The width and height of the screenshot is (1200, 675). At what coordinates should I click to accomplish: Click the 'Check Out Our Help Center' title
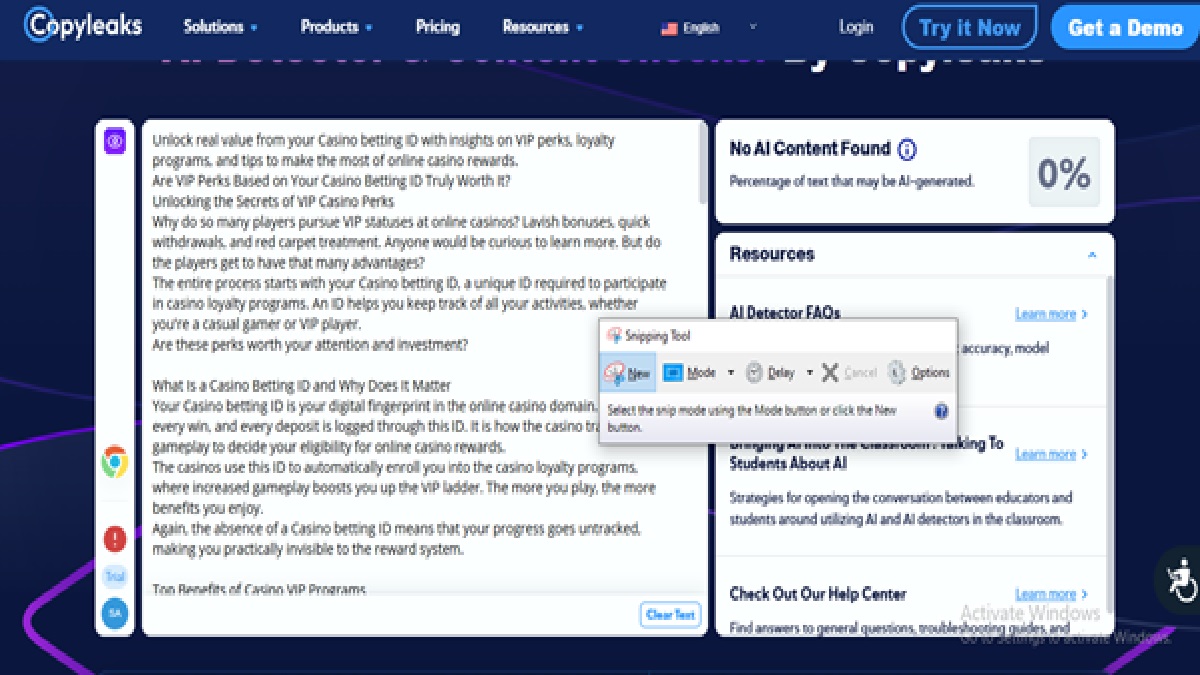[818, 594]
